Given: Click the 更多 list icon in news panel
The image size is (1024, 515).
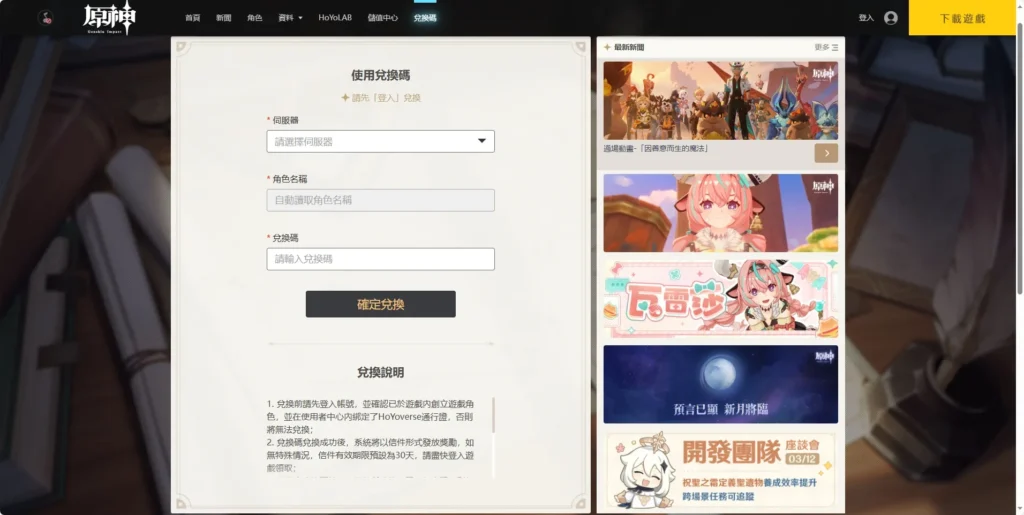Looking at the screenshot, I should 835,47.
